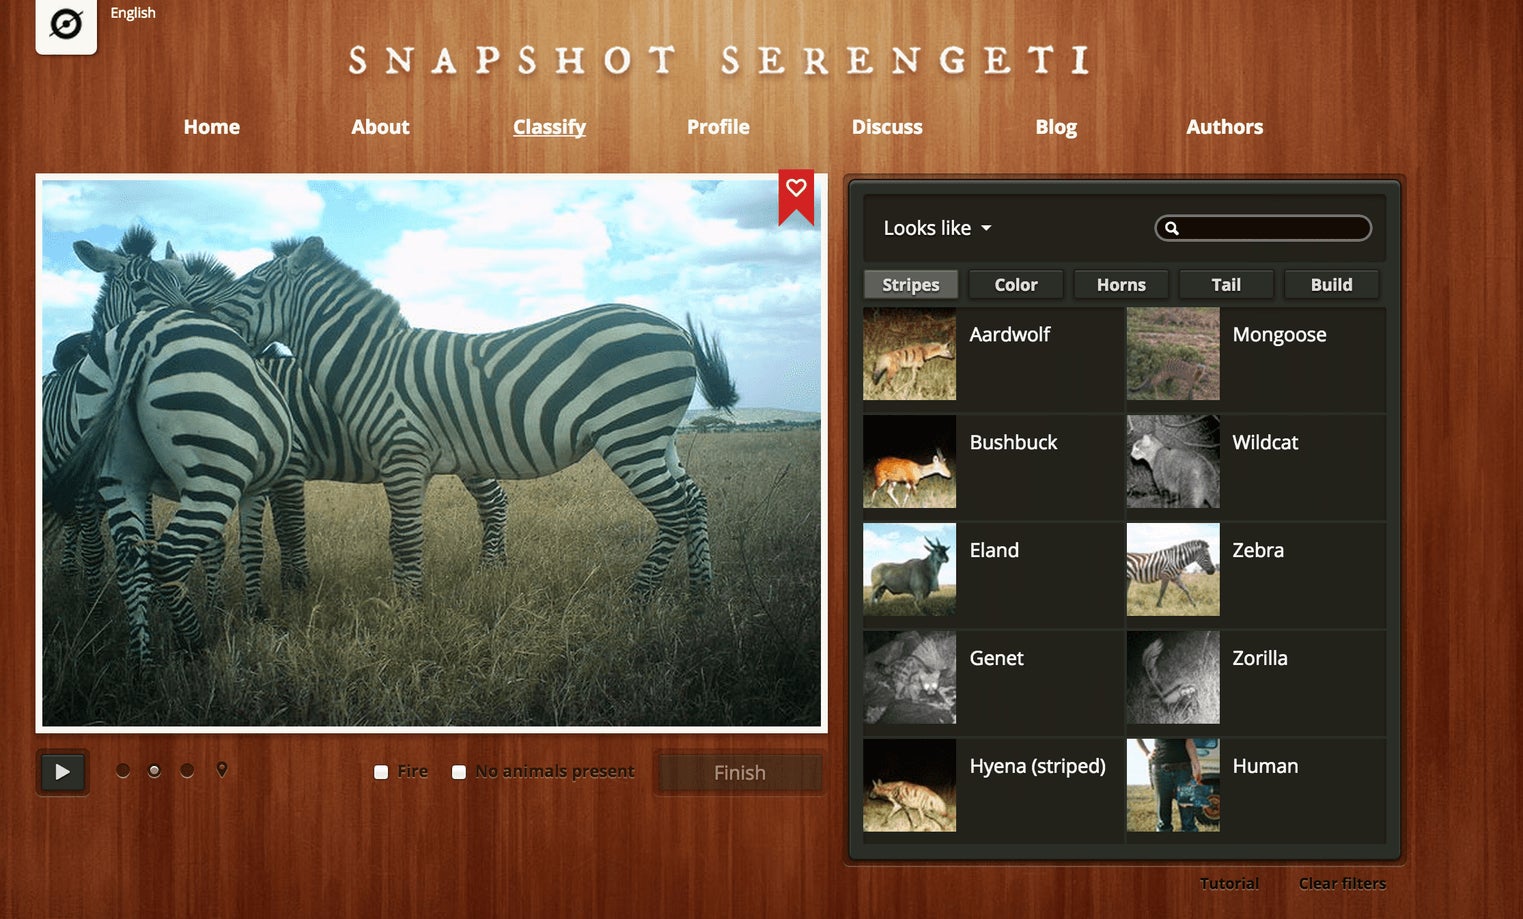The width and height of the screenshot is (1523, 919).
Task: Click the zebra camera trap photo
Action: (431, 453)
